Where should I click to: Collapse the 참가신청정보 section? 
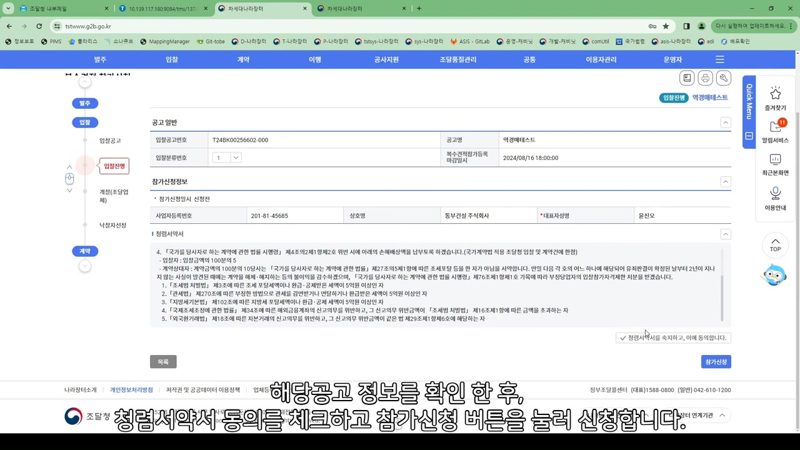(725, 182)
